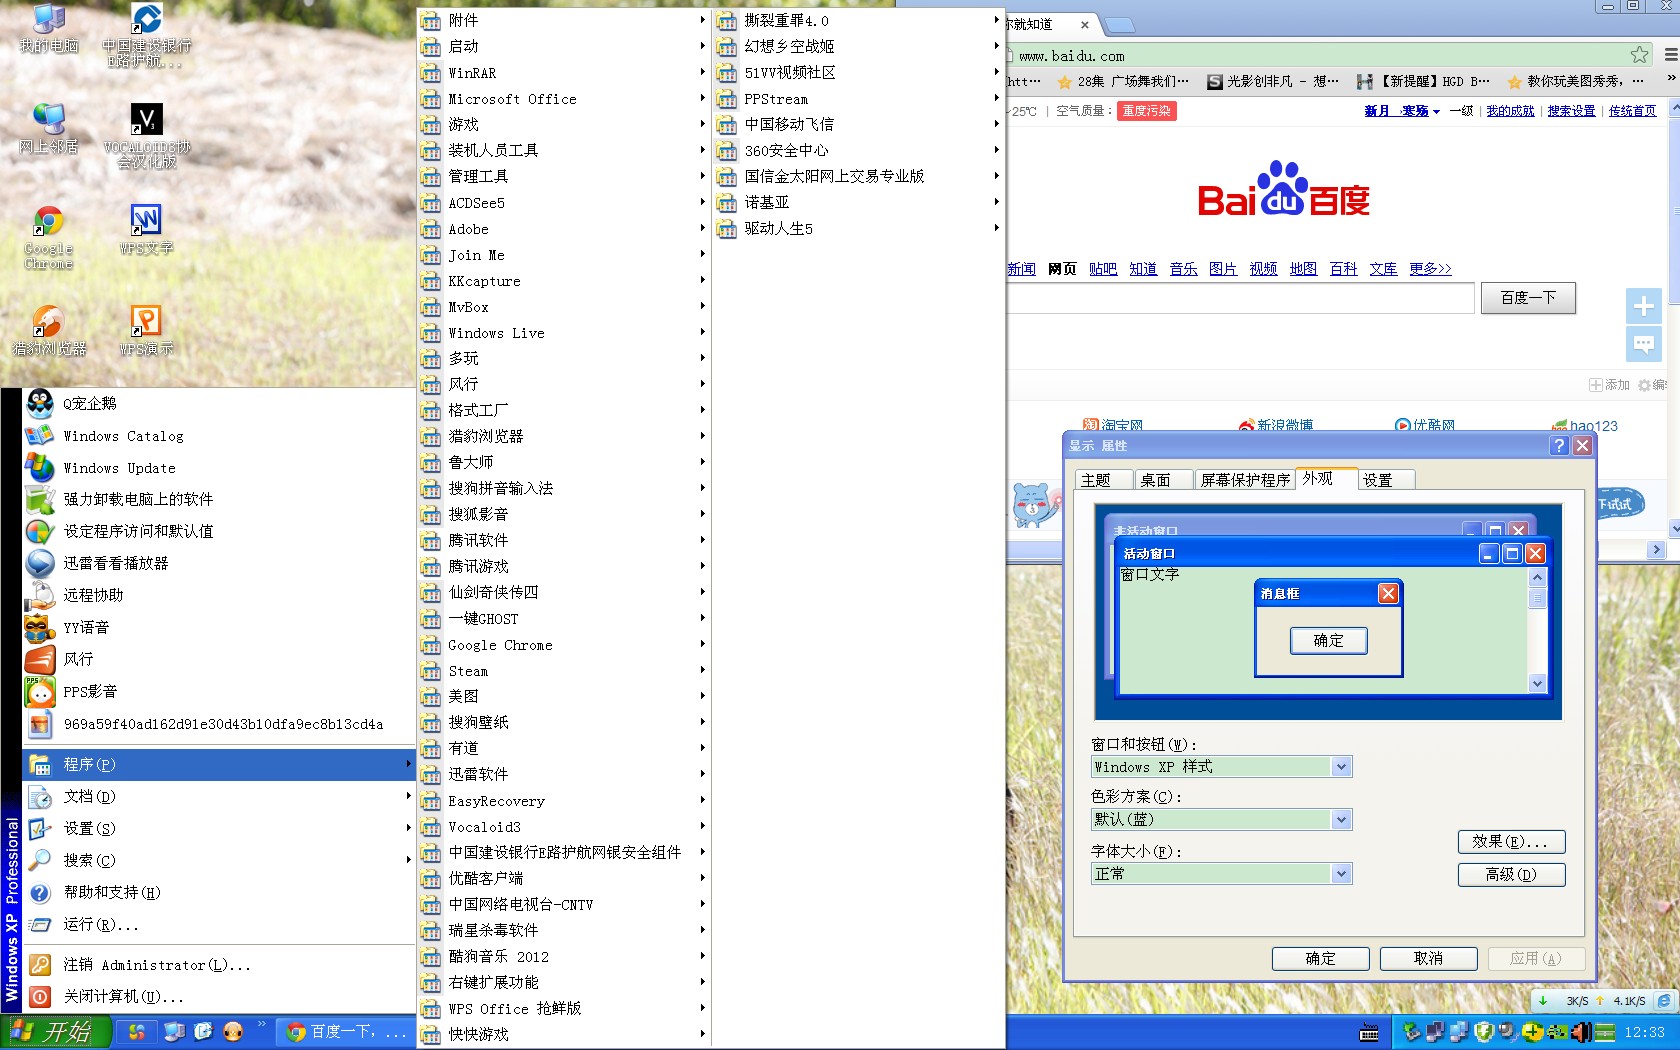Click the Baidu logo in browser

(1283, 190)
